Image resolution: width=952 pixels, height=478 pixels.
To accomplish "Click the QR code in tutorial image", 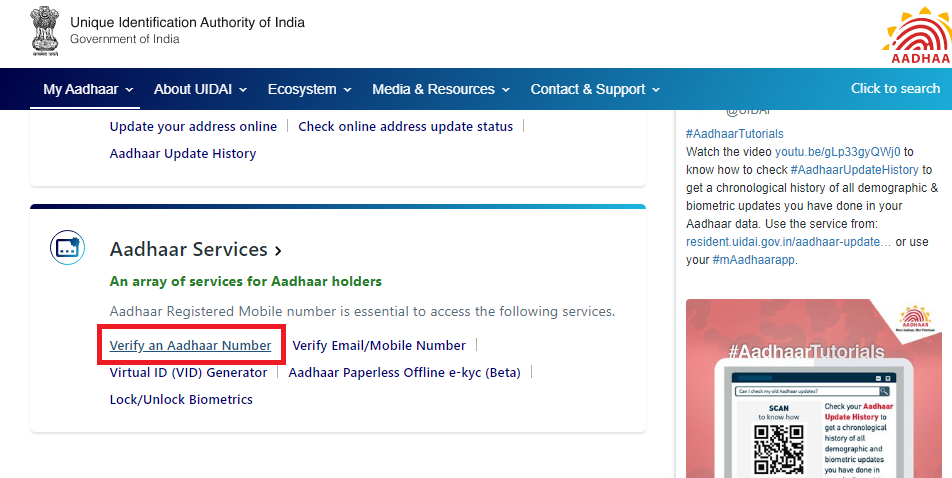I will (779, 449).
